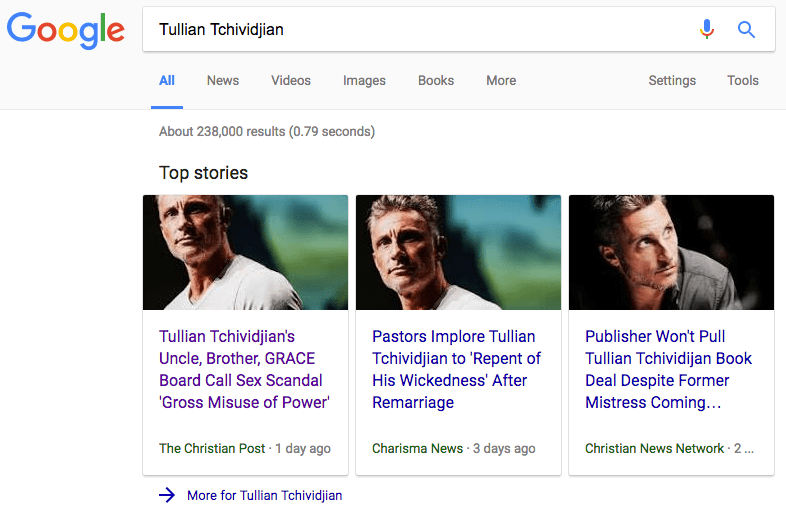This screenshot has width=786, height=514.
Task: Click '3 days ago' timestamp
Action: click(504, 448)
